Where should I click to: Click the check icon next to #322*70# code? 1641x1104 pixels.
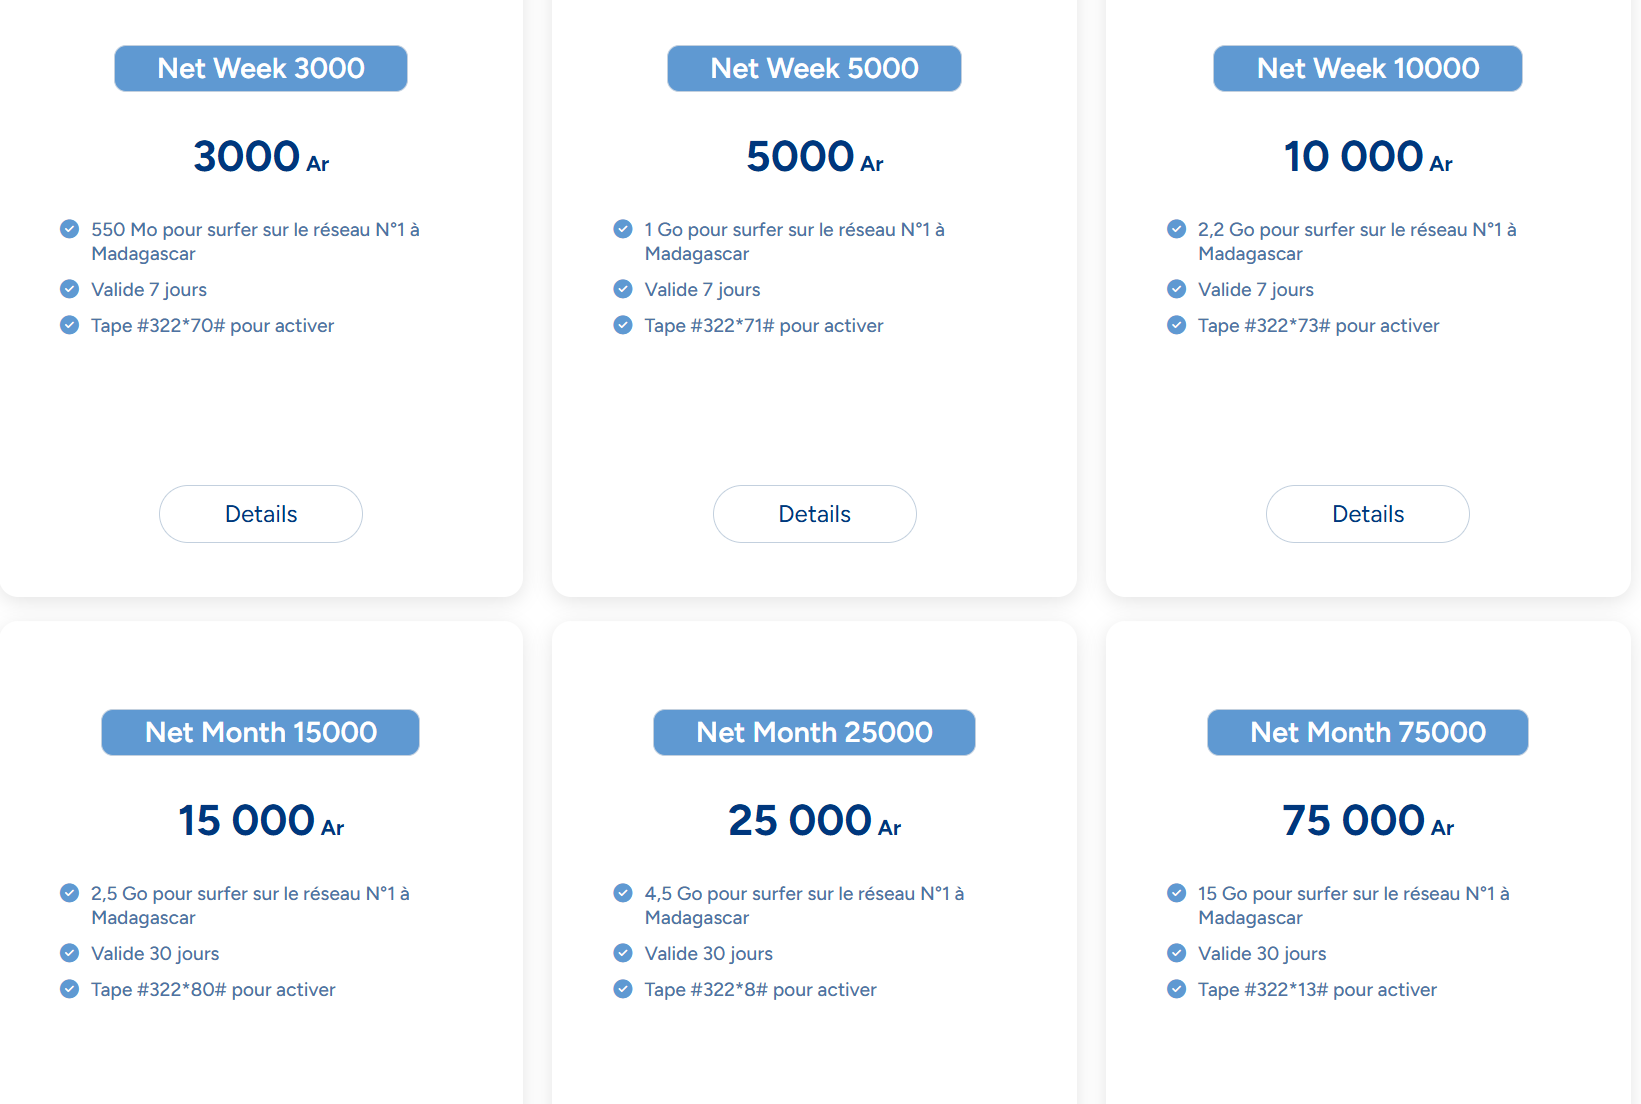(x=69, y=325)
